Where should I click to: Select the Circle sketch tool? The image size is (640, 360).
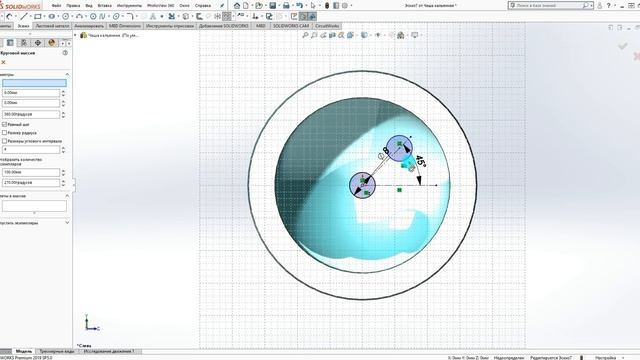coord(65,16)
